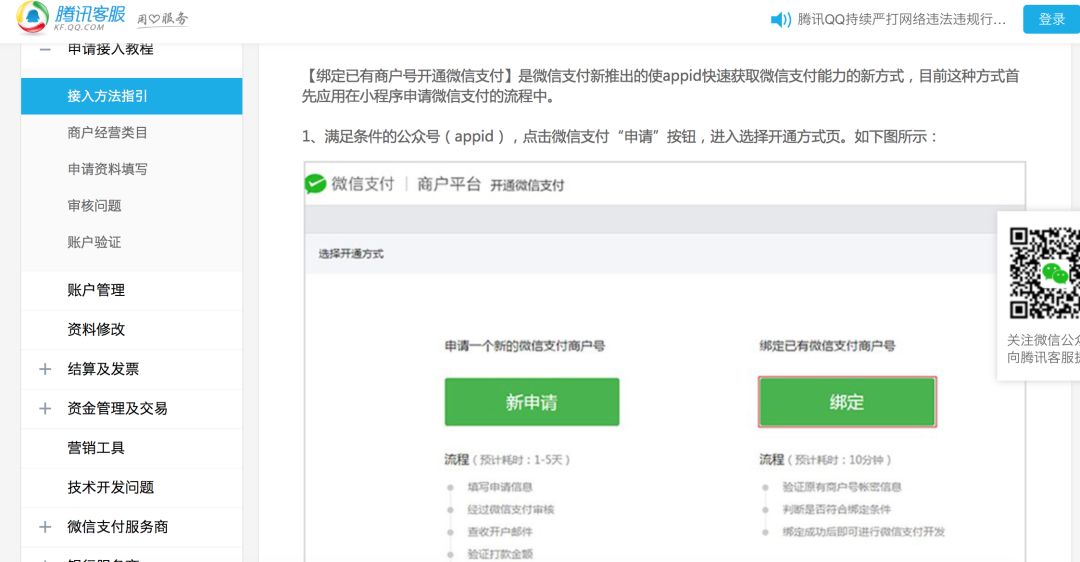Click the green 绑定 button

[x=847, y=402]
